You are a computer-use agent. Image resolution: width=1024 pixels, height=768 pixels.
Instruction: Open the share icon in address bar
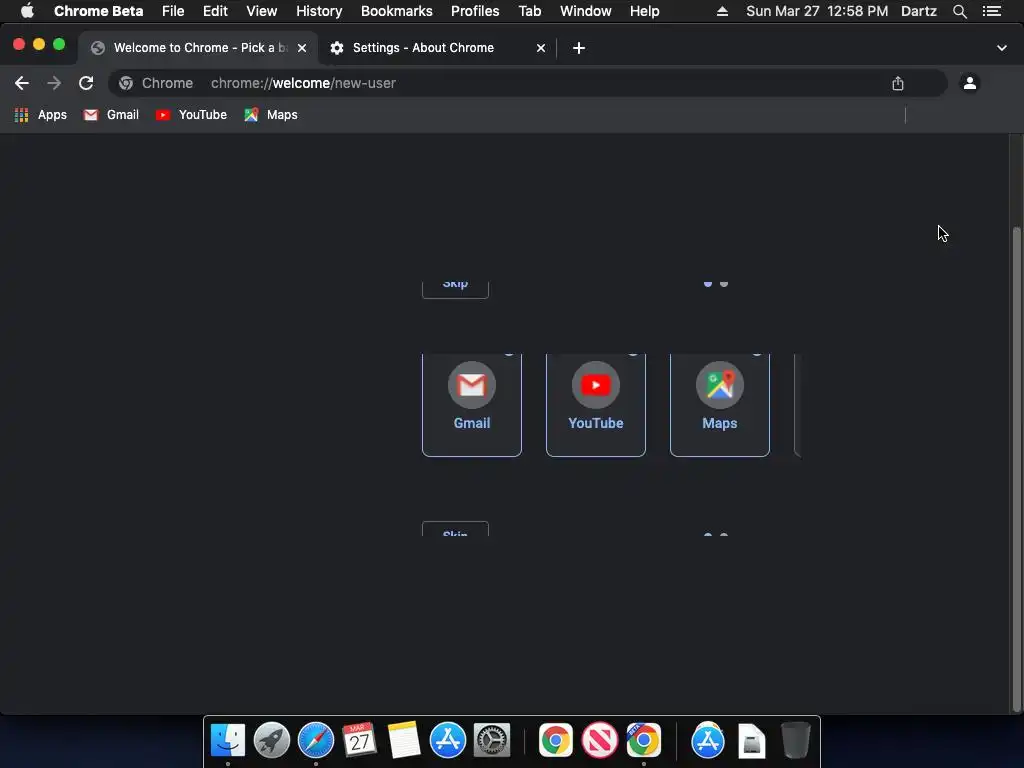[898, 83]
